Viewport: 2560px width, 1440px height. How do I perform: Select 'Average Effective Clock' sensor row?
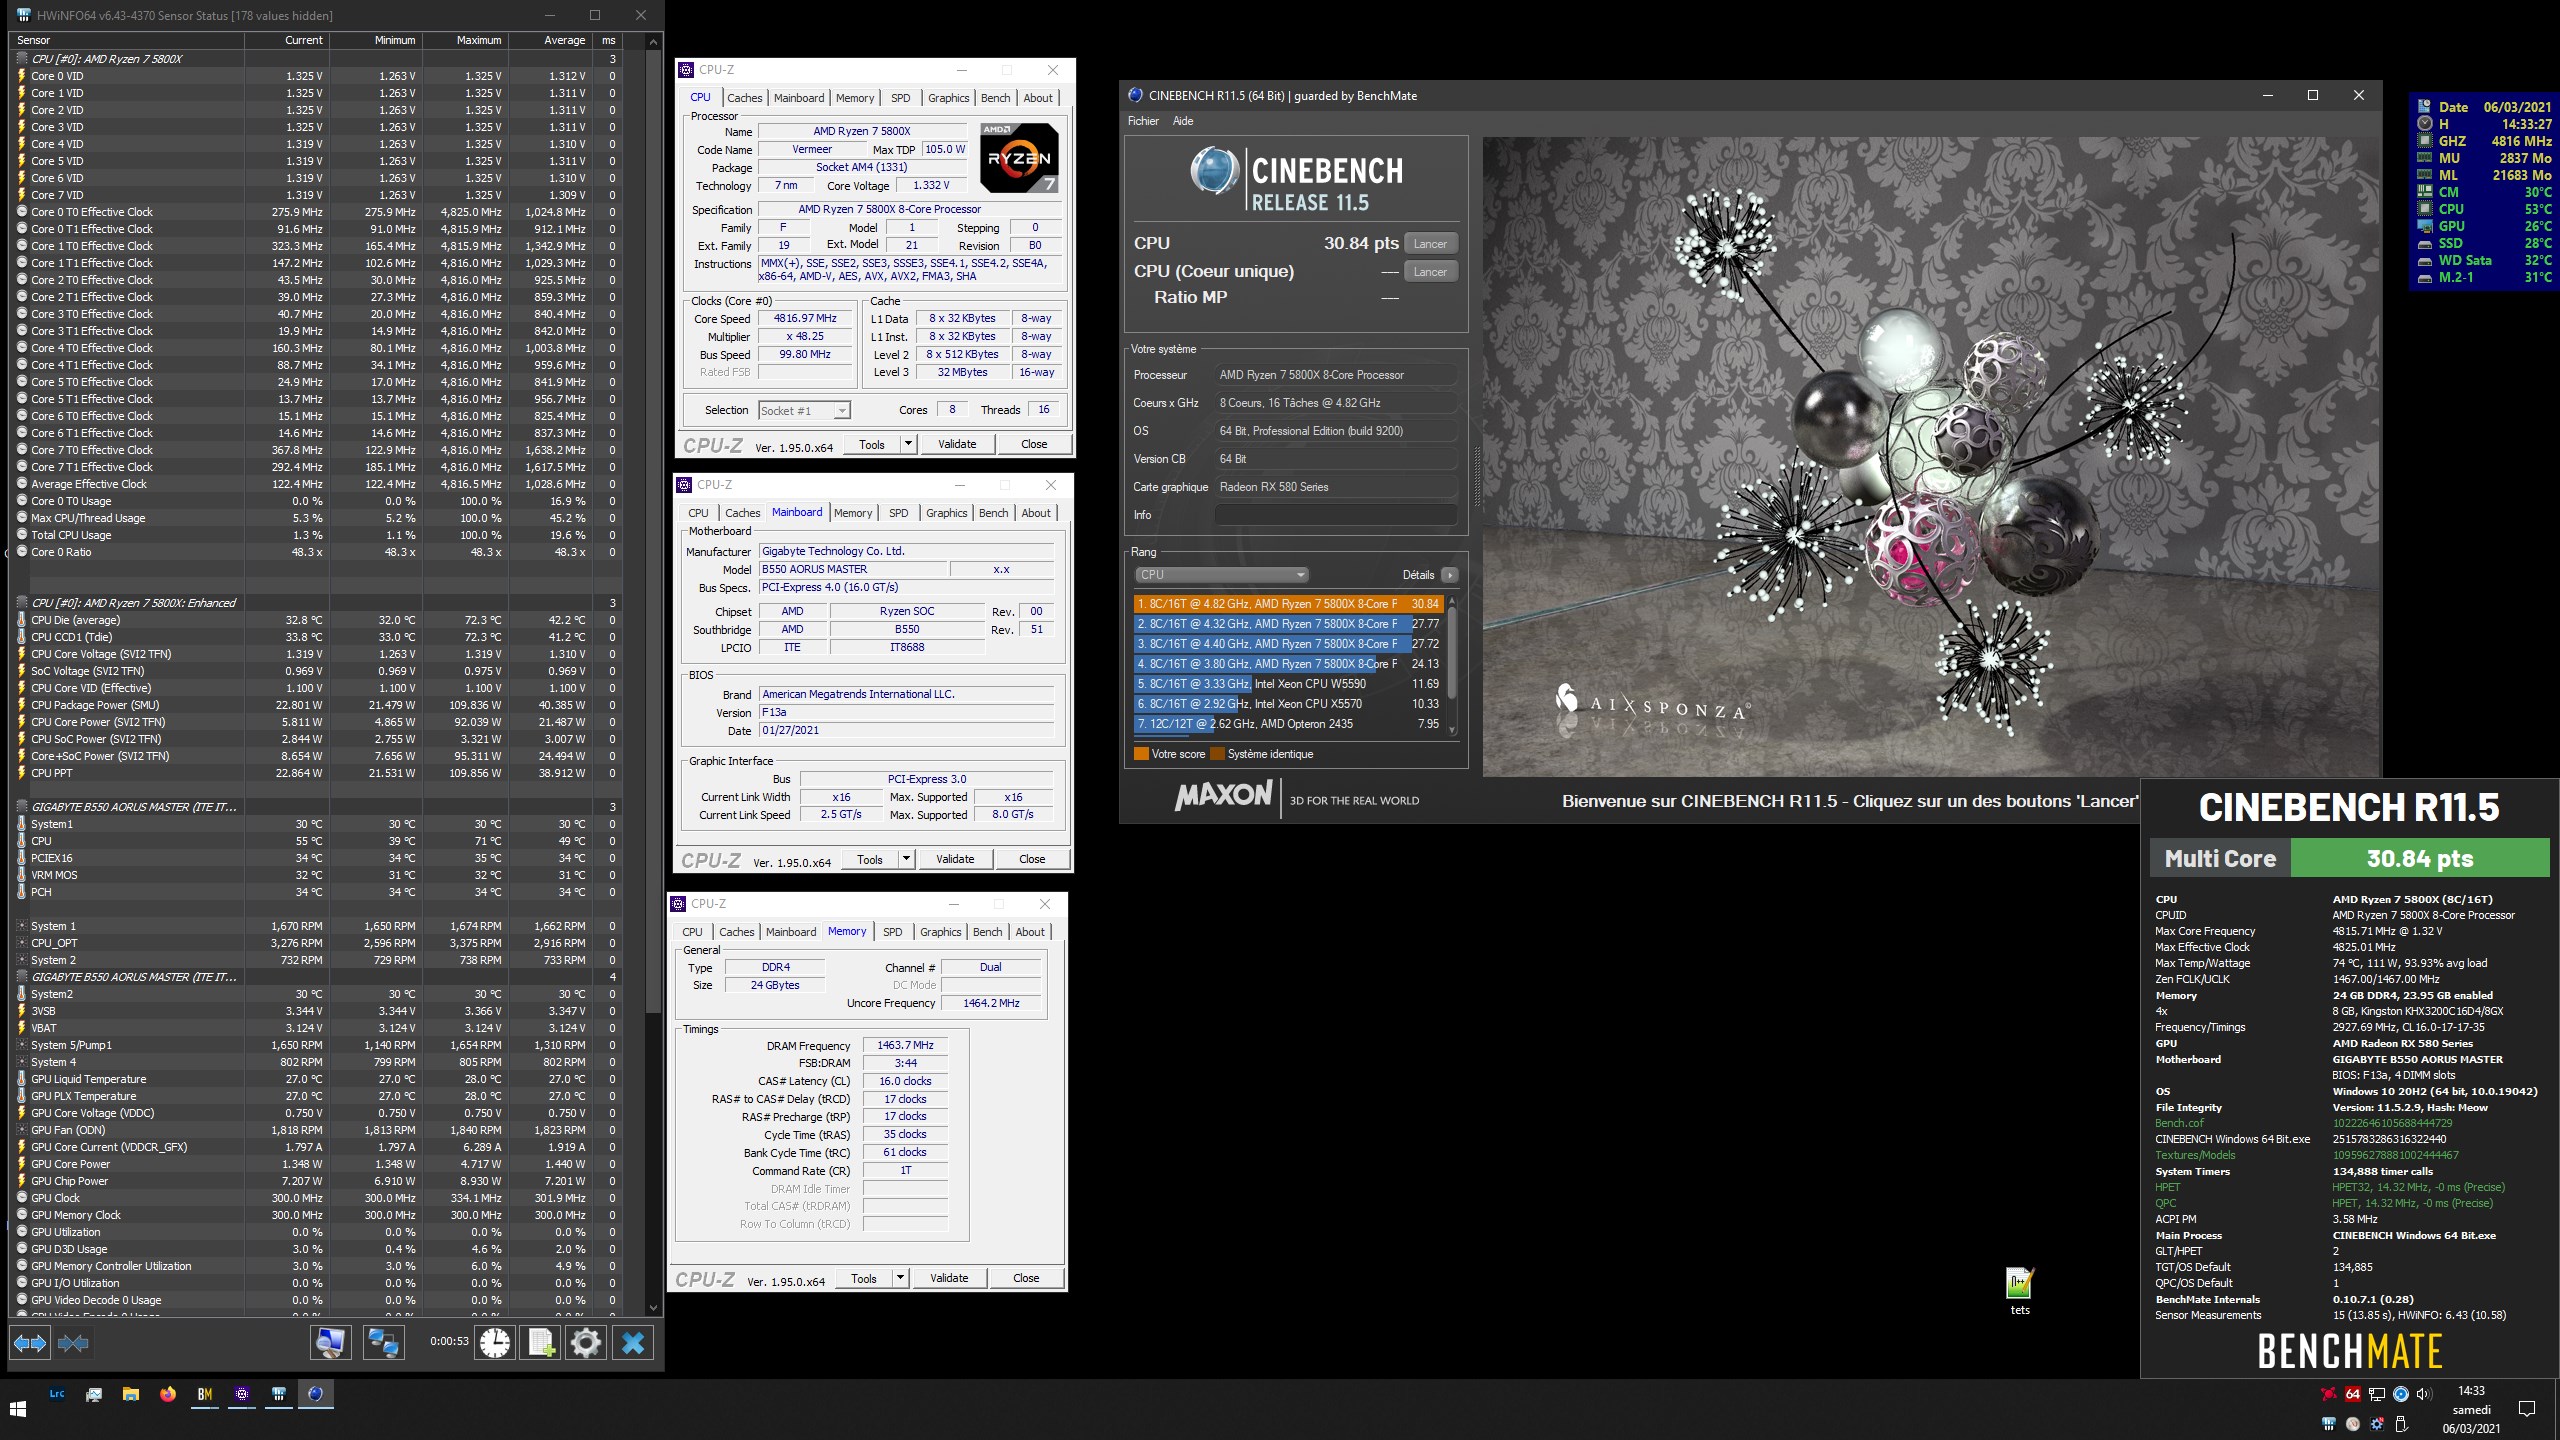pos(316,484)
